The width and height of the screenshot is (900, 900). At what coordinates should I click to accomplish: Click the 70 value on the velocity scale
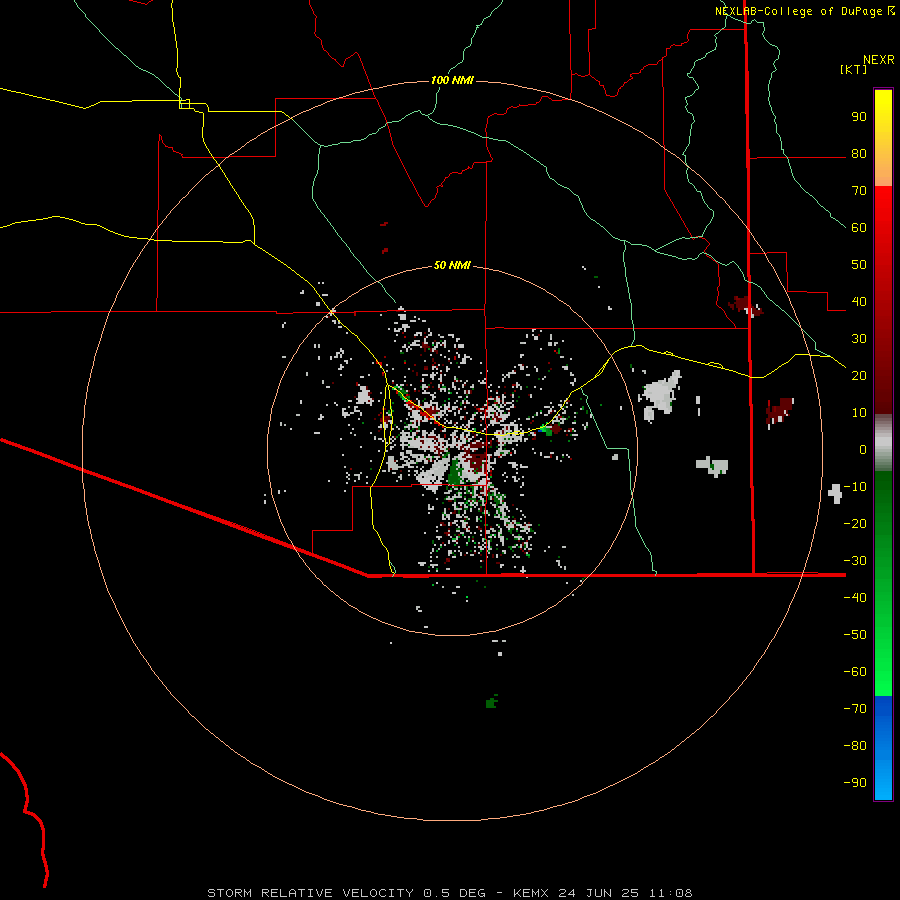pyautogui.click(x=859, y=191)
